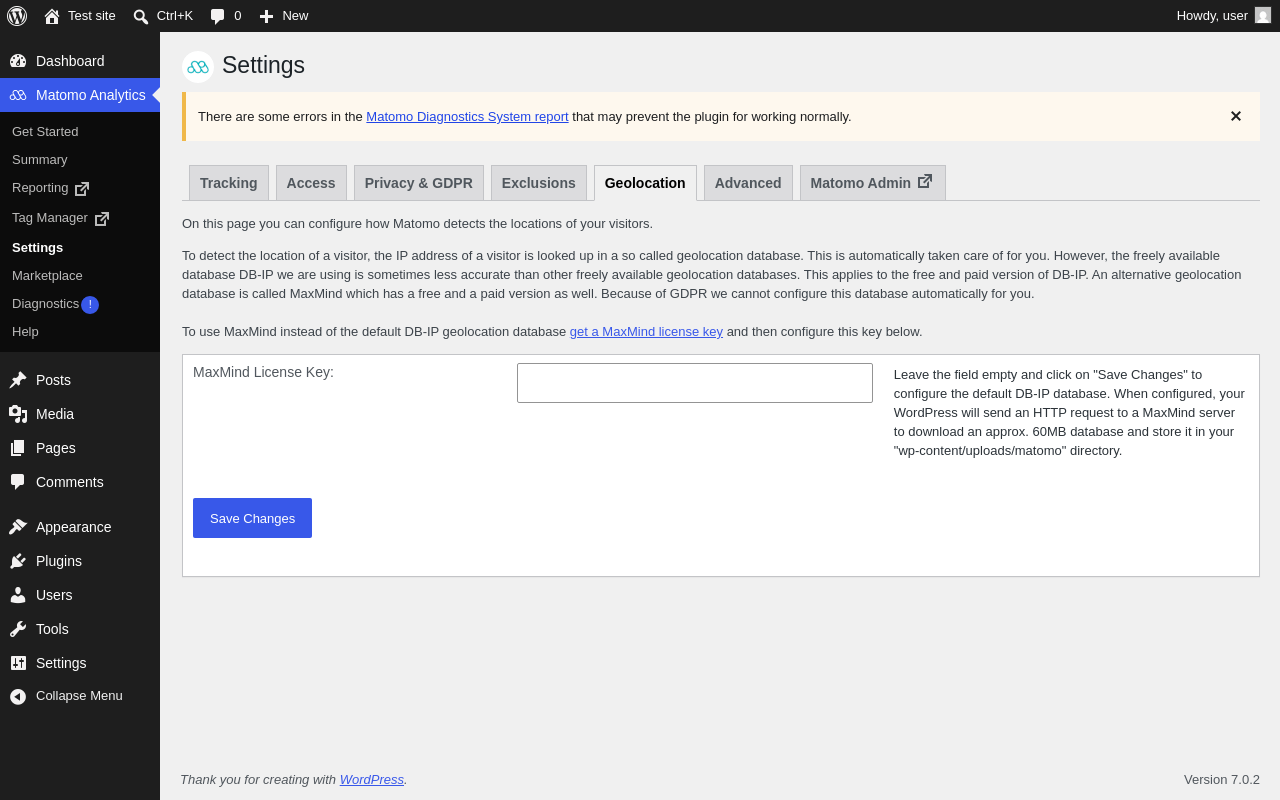
Task: Switch to the Access tab
Action: click(x=311, y=183)
